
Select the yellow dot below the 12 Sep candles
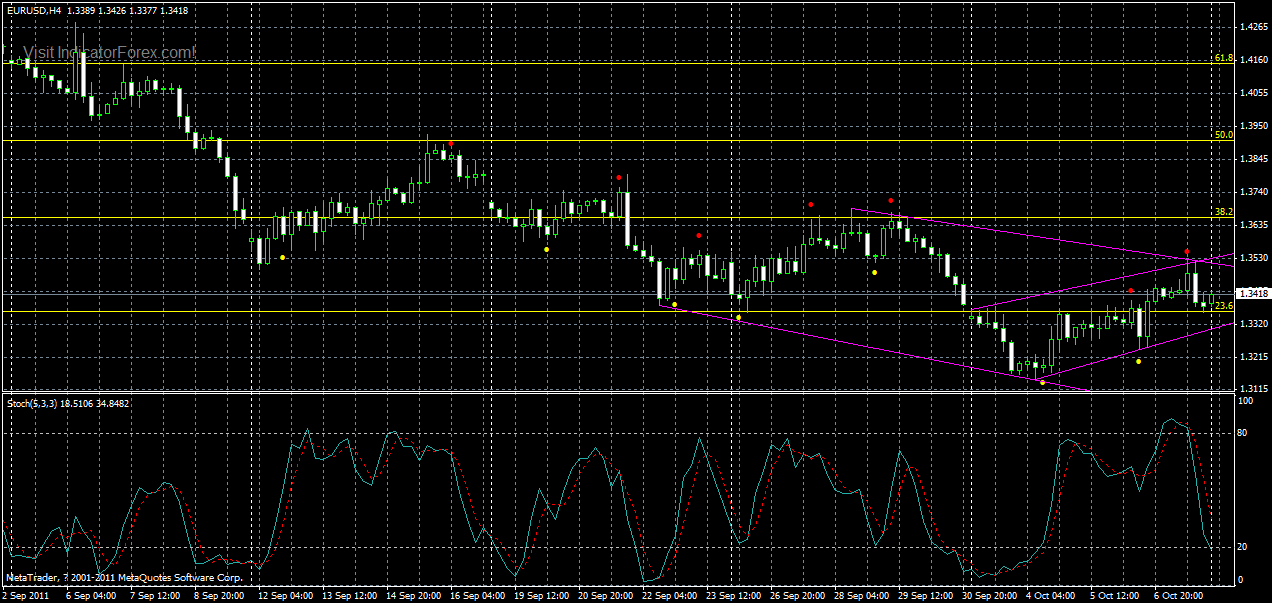tap(283, 257)
